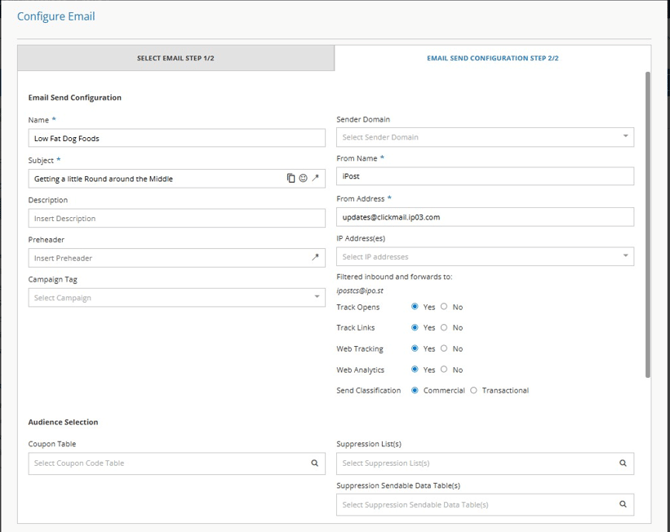Select No for Track Links

444,327
